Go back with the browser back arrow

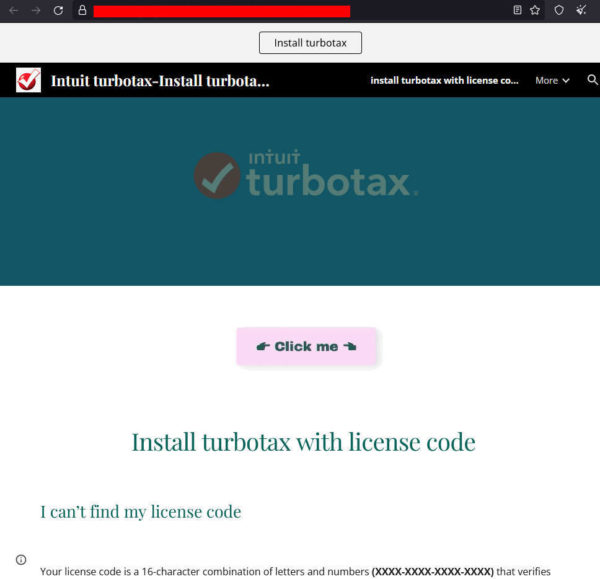[14, 10]
